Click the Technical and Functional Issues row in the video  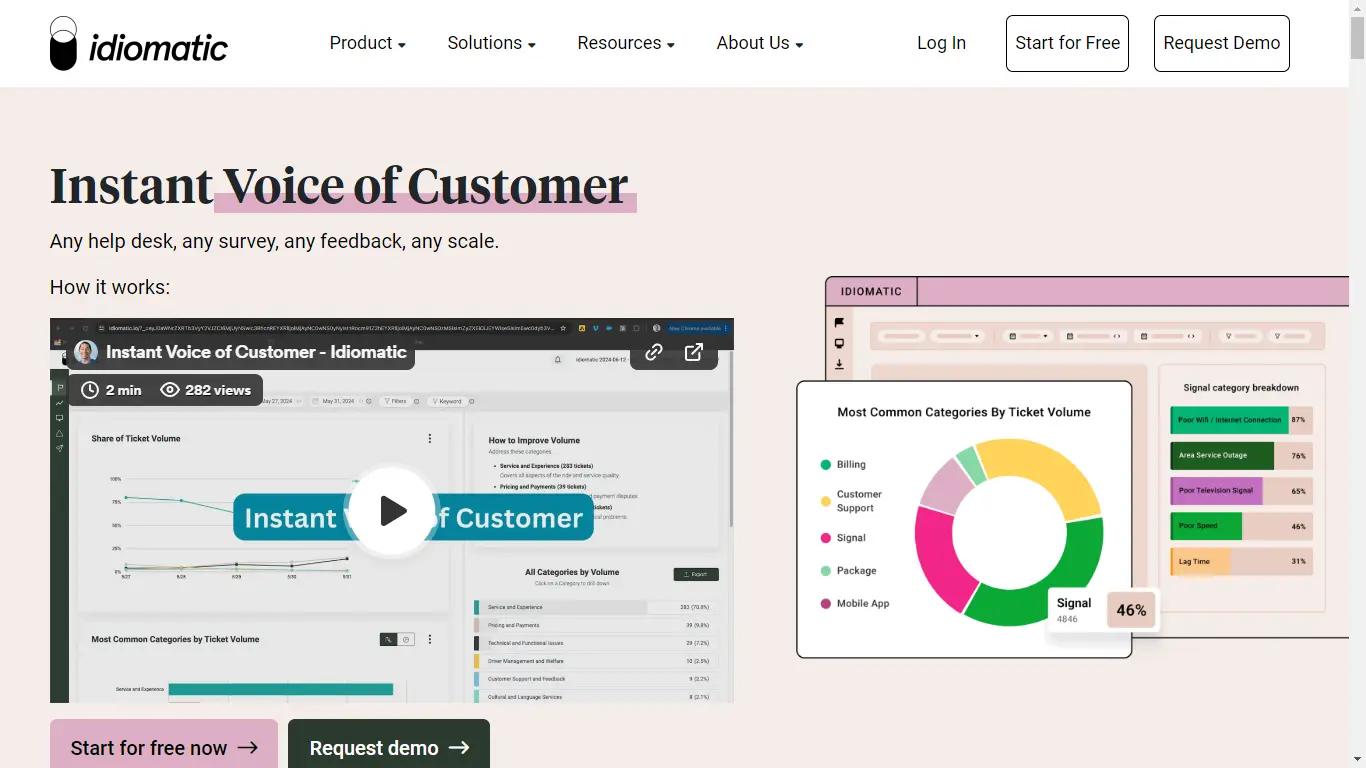tap(596, 643)
